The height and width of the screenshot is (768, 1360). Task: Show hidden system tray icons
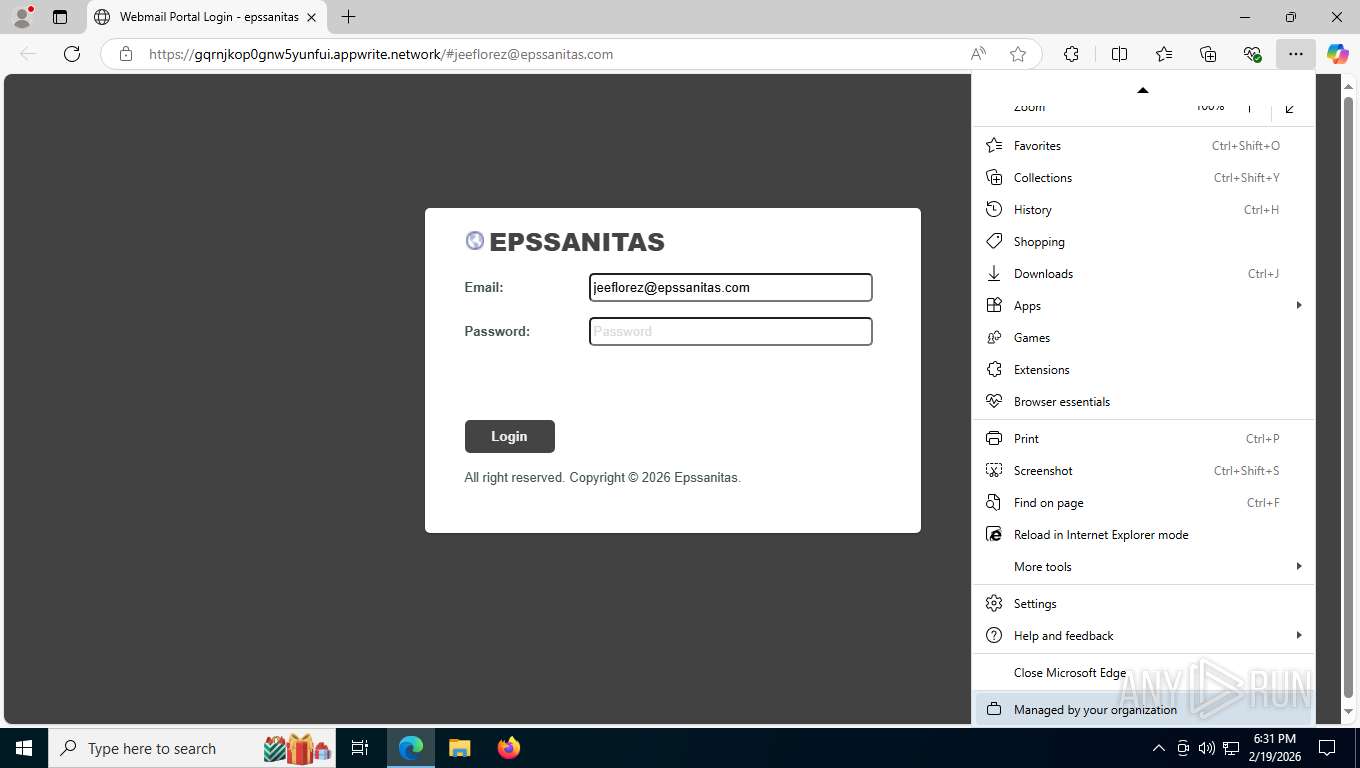(x=1159, y=748)
